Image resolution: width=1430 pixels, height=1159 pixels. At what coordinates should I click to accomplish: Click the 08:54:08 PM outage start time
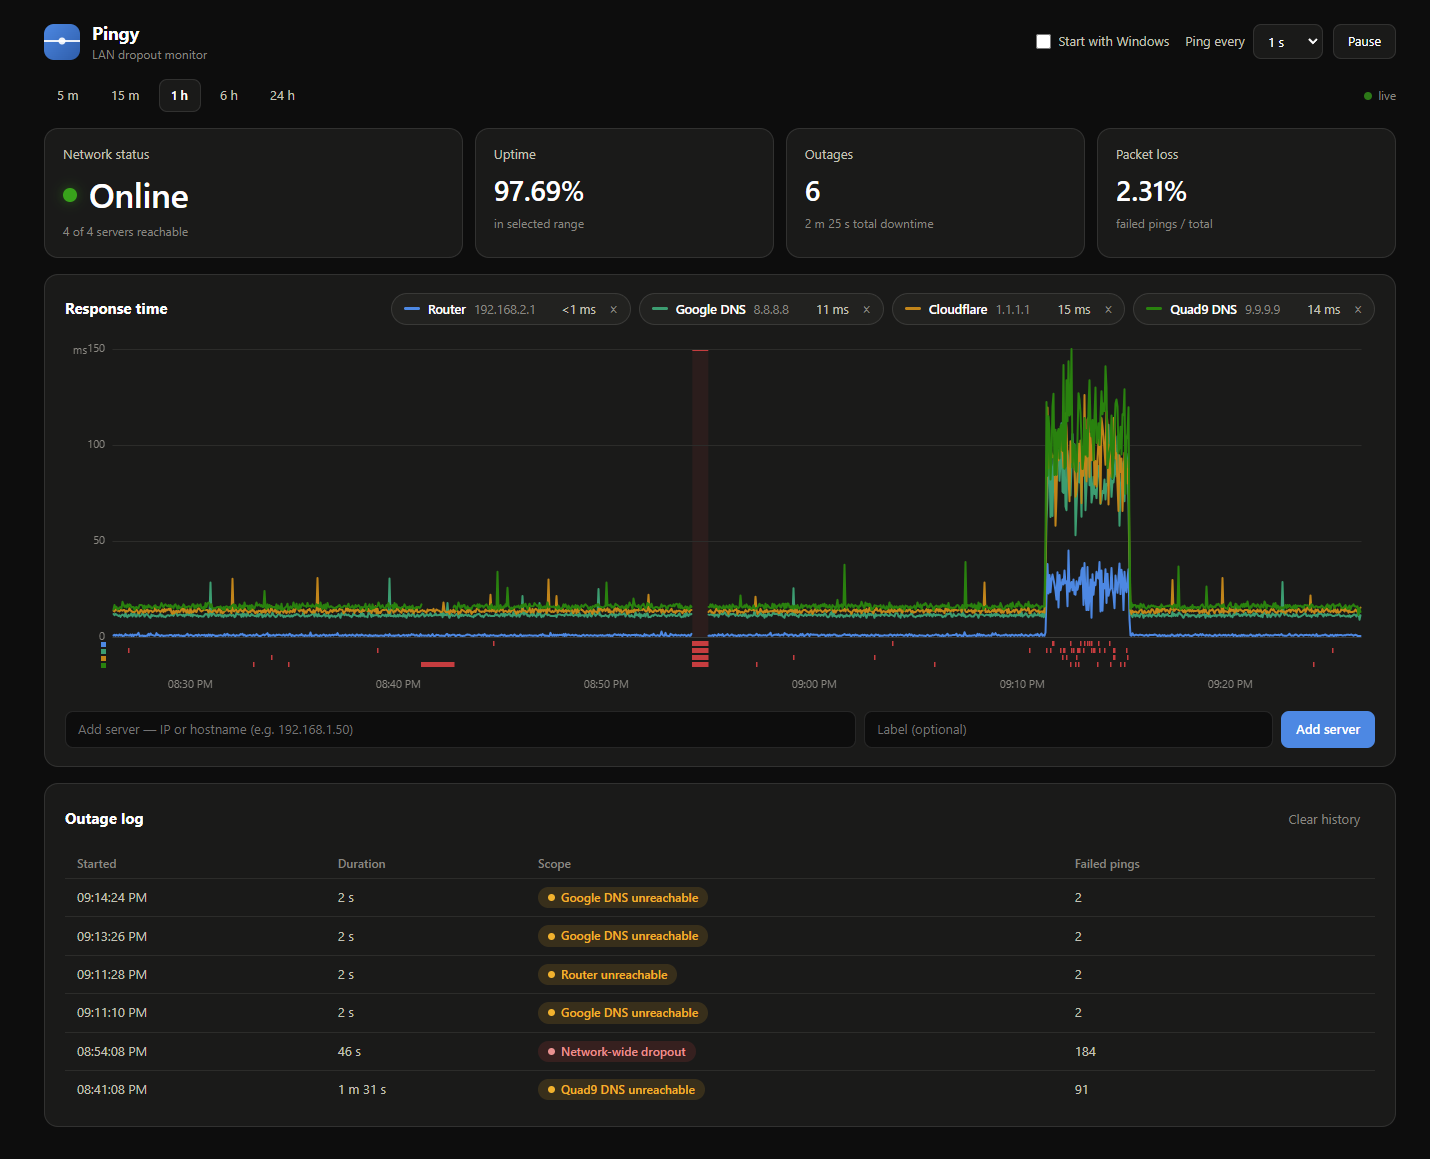112,1052
